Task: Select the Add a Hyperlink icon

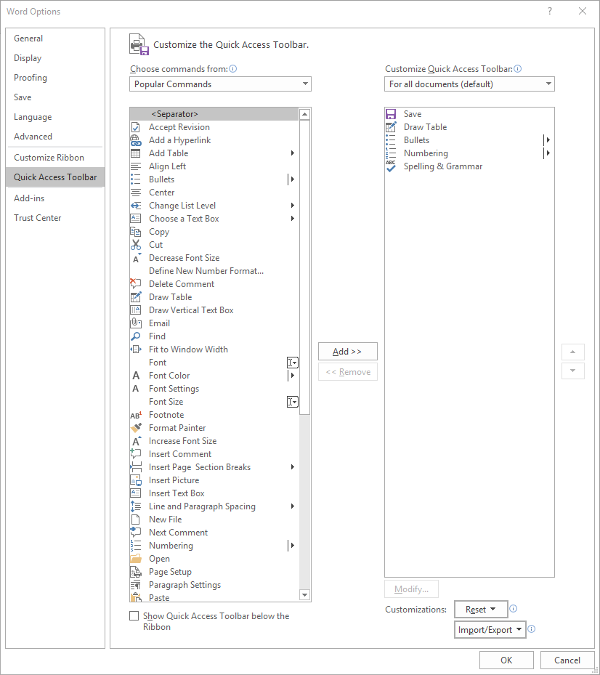Action: (136, 140)
